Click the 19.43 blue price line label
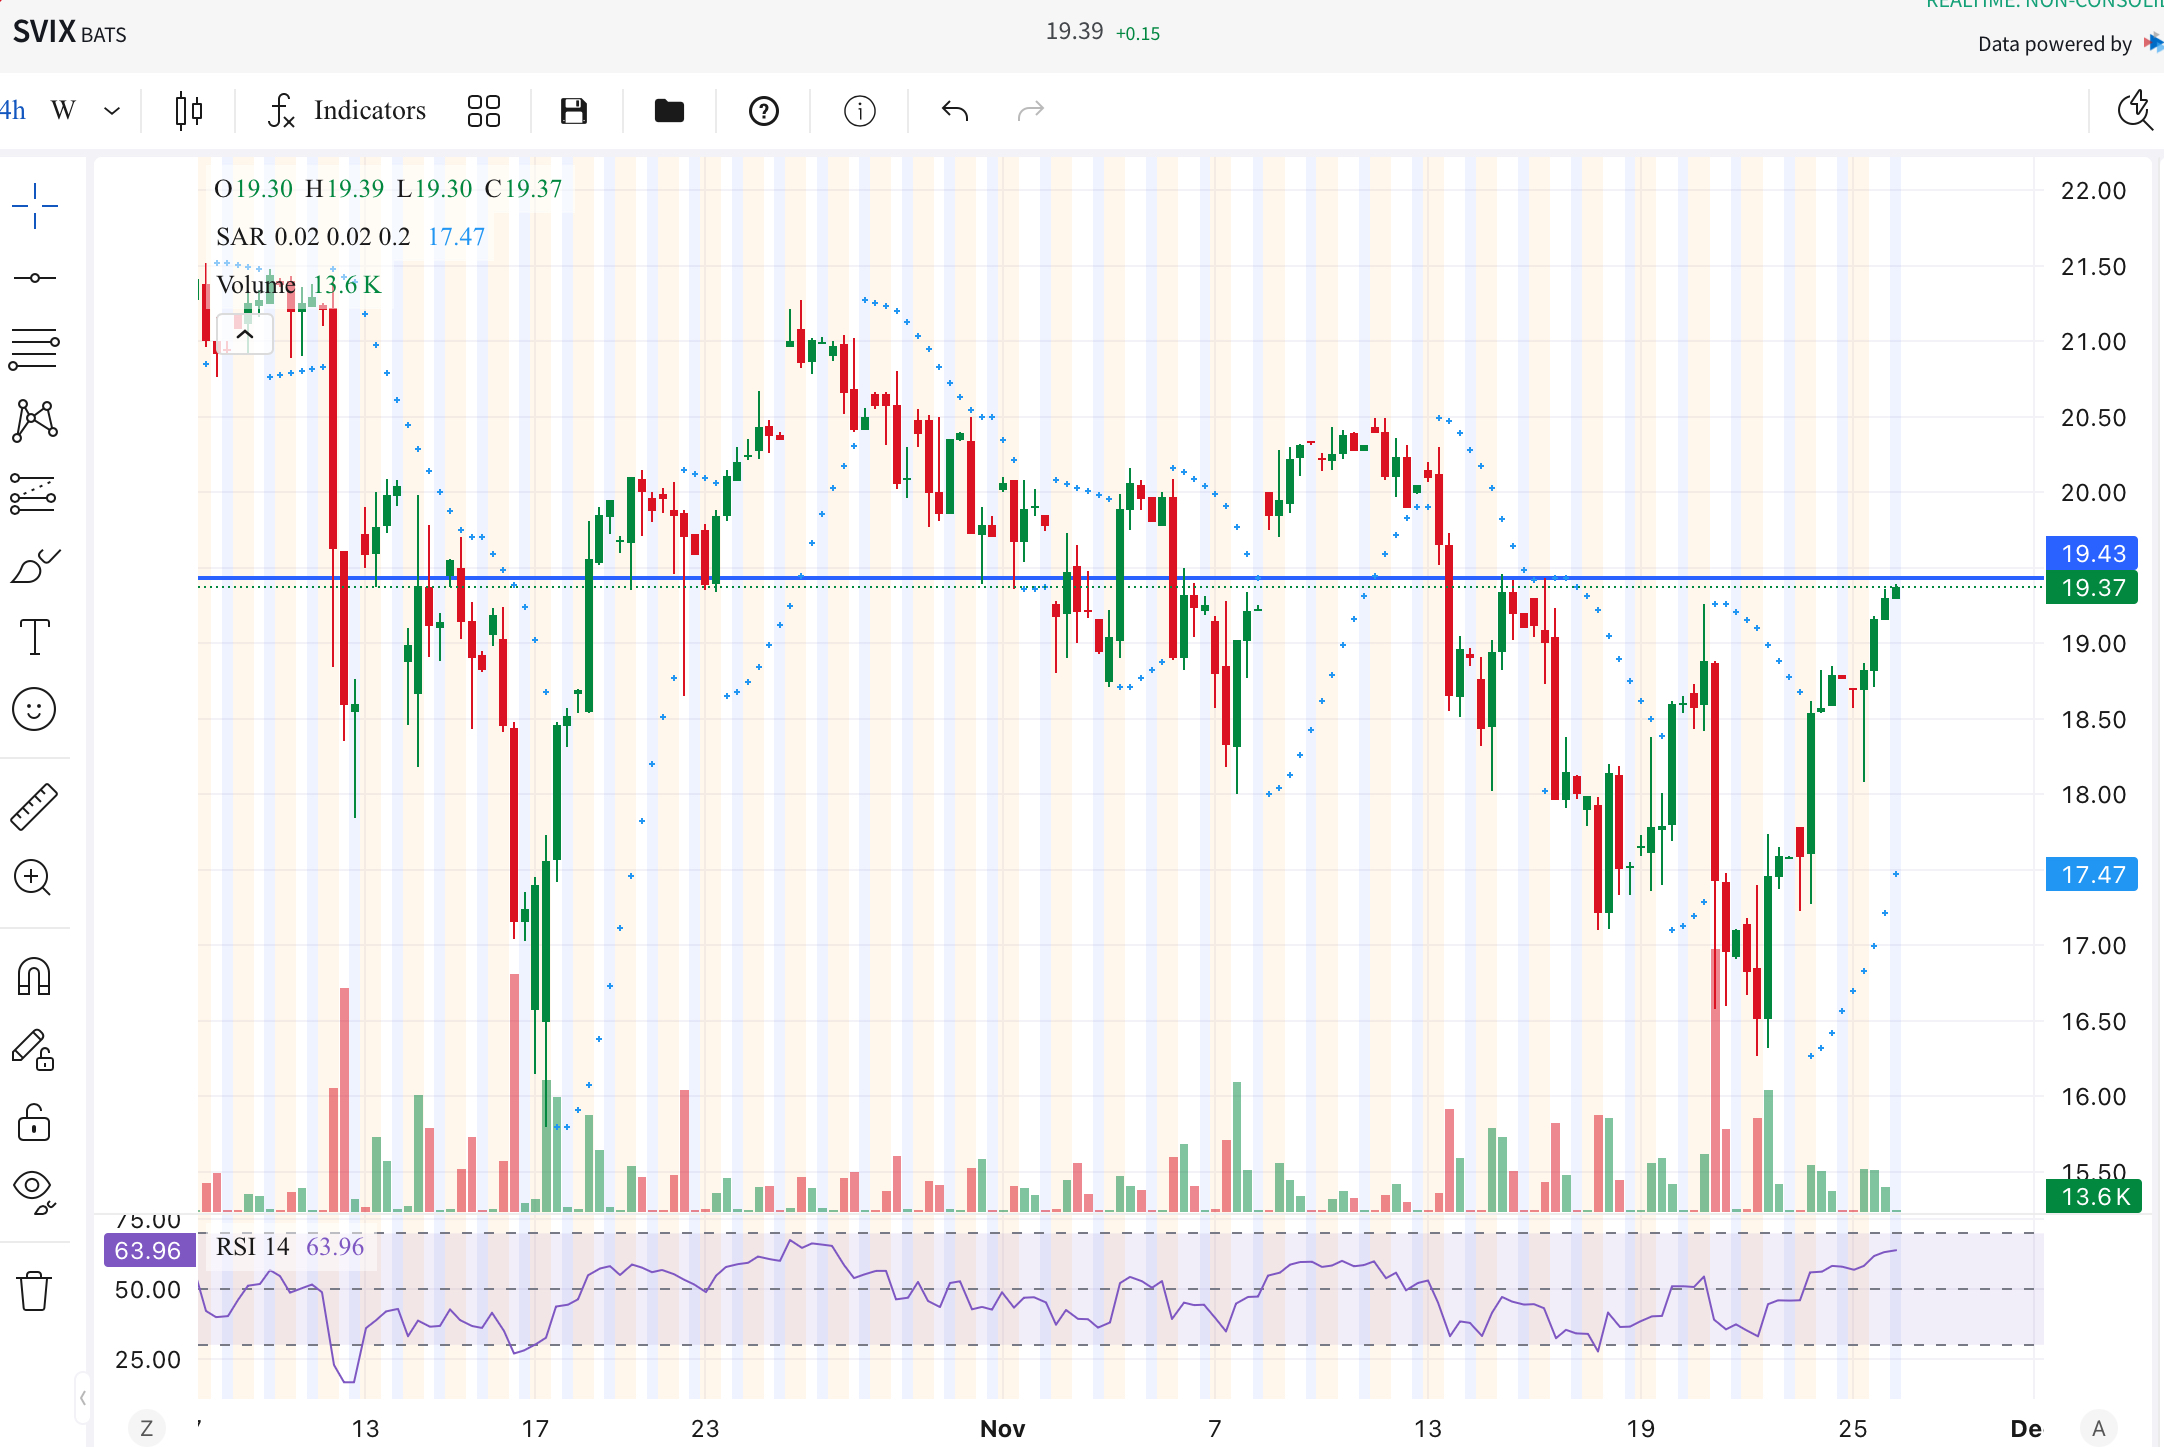Image resolution: width=2164 pixels, height=1447 pixels. tap(2091, 553)
